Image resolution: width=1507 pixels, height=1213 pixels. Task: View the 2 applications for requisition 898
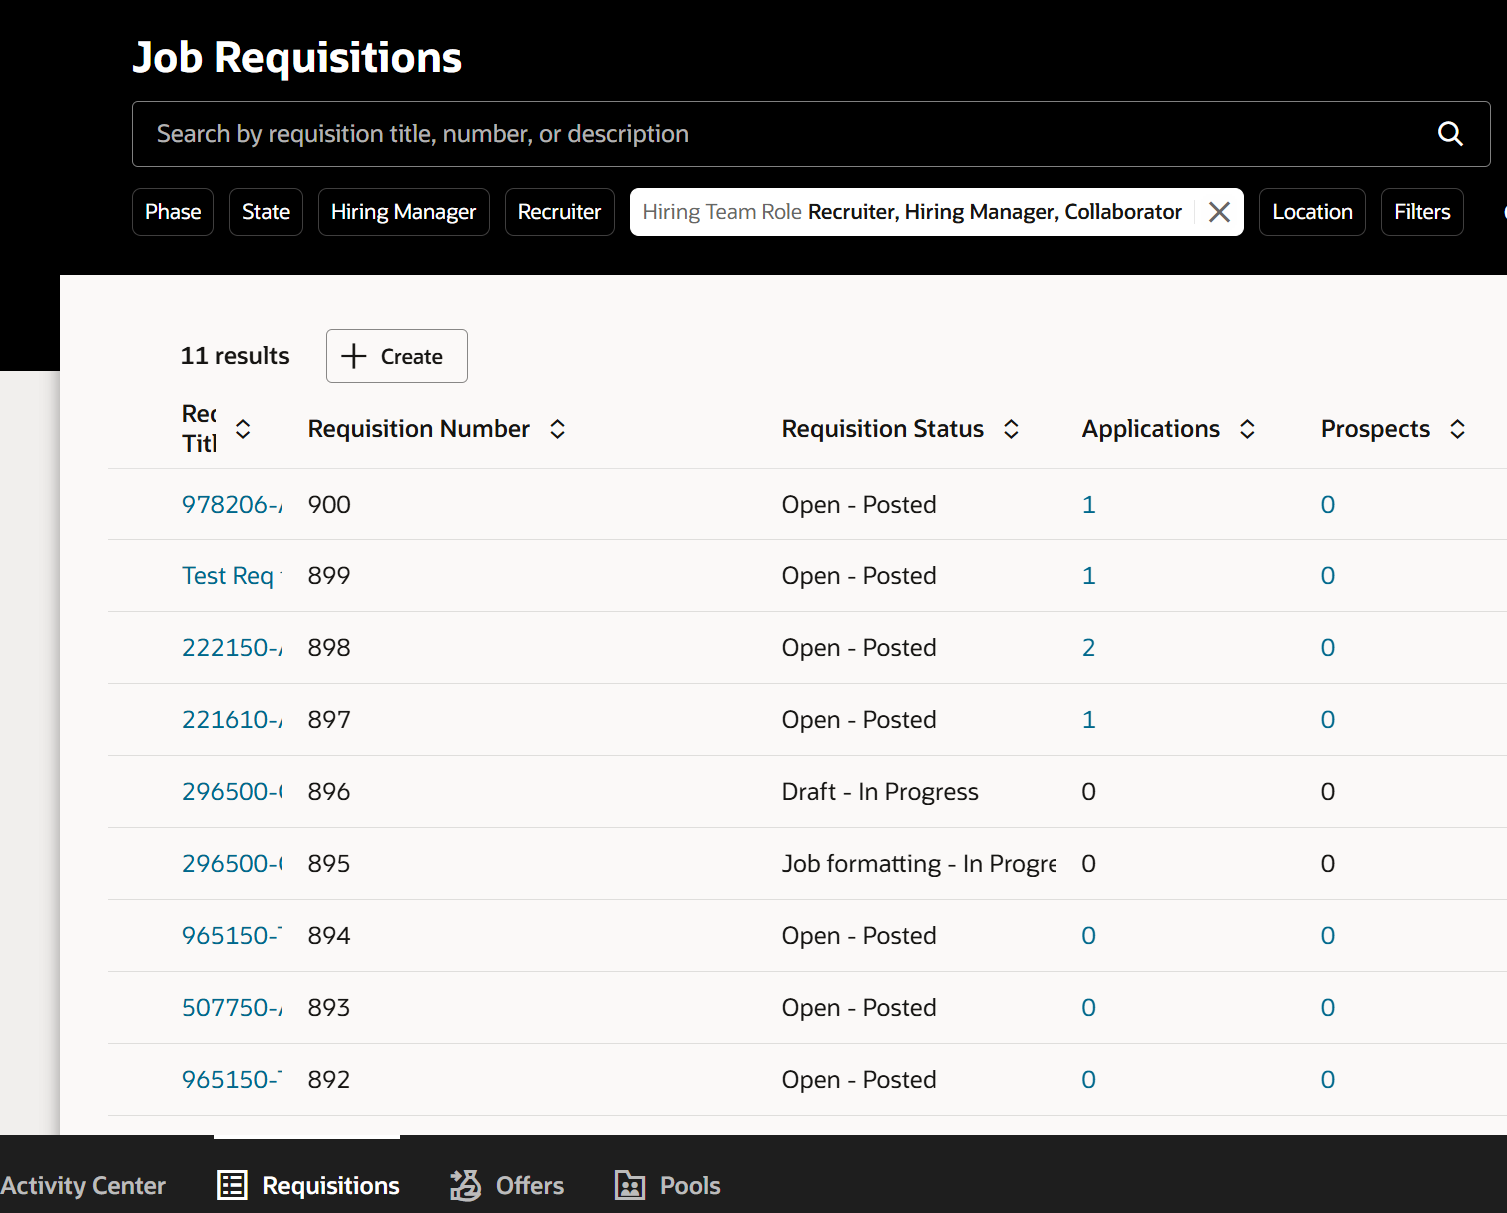[x=1088, y=648]
